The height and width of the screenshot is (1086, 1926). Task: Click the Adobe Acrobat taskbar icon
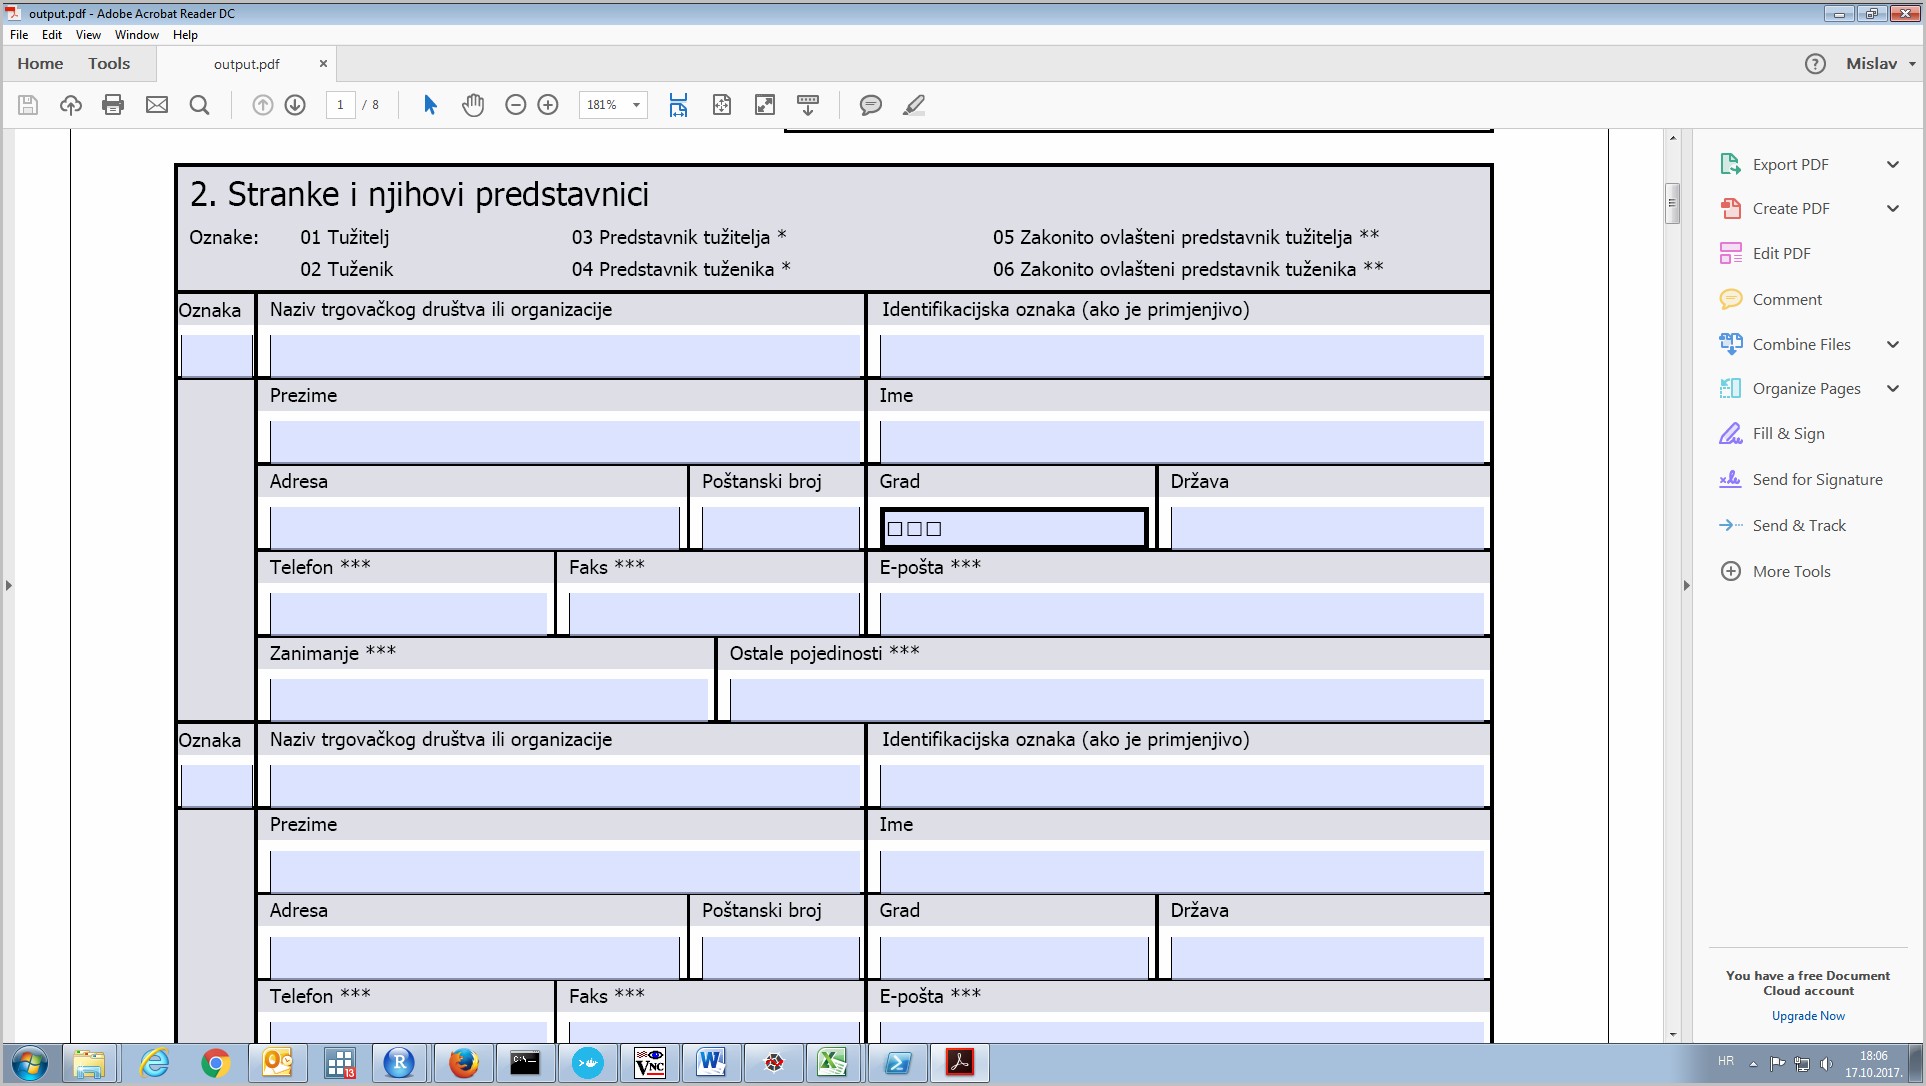point(958,1064)
